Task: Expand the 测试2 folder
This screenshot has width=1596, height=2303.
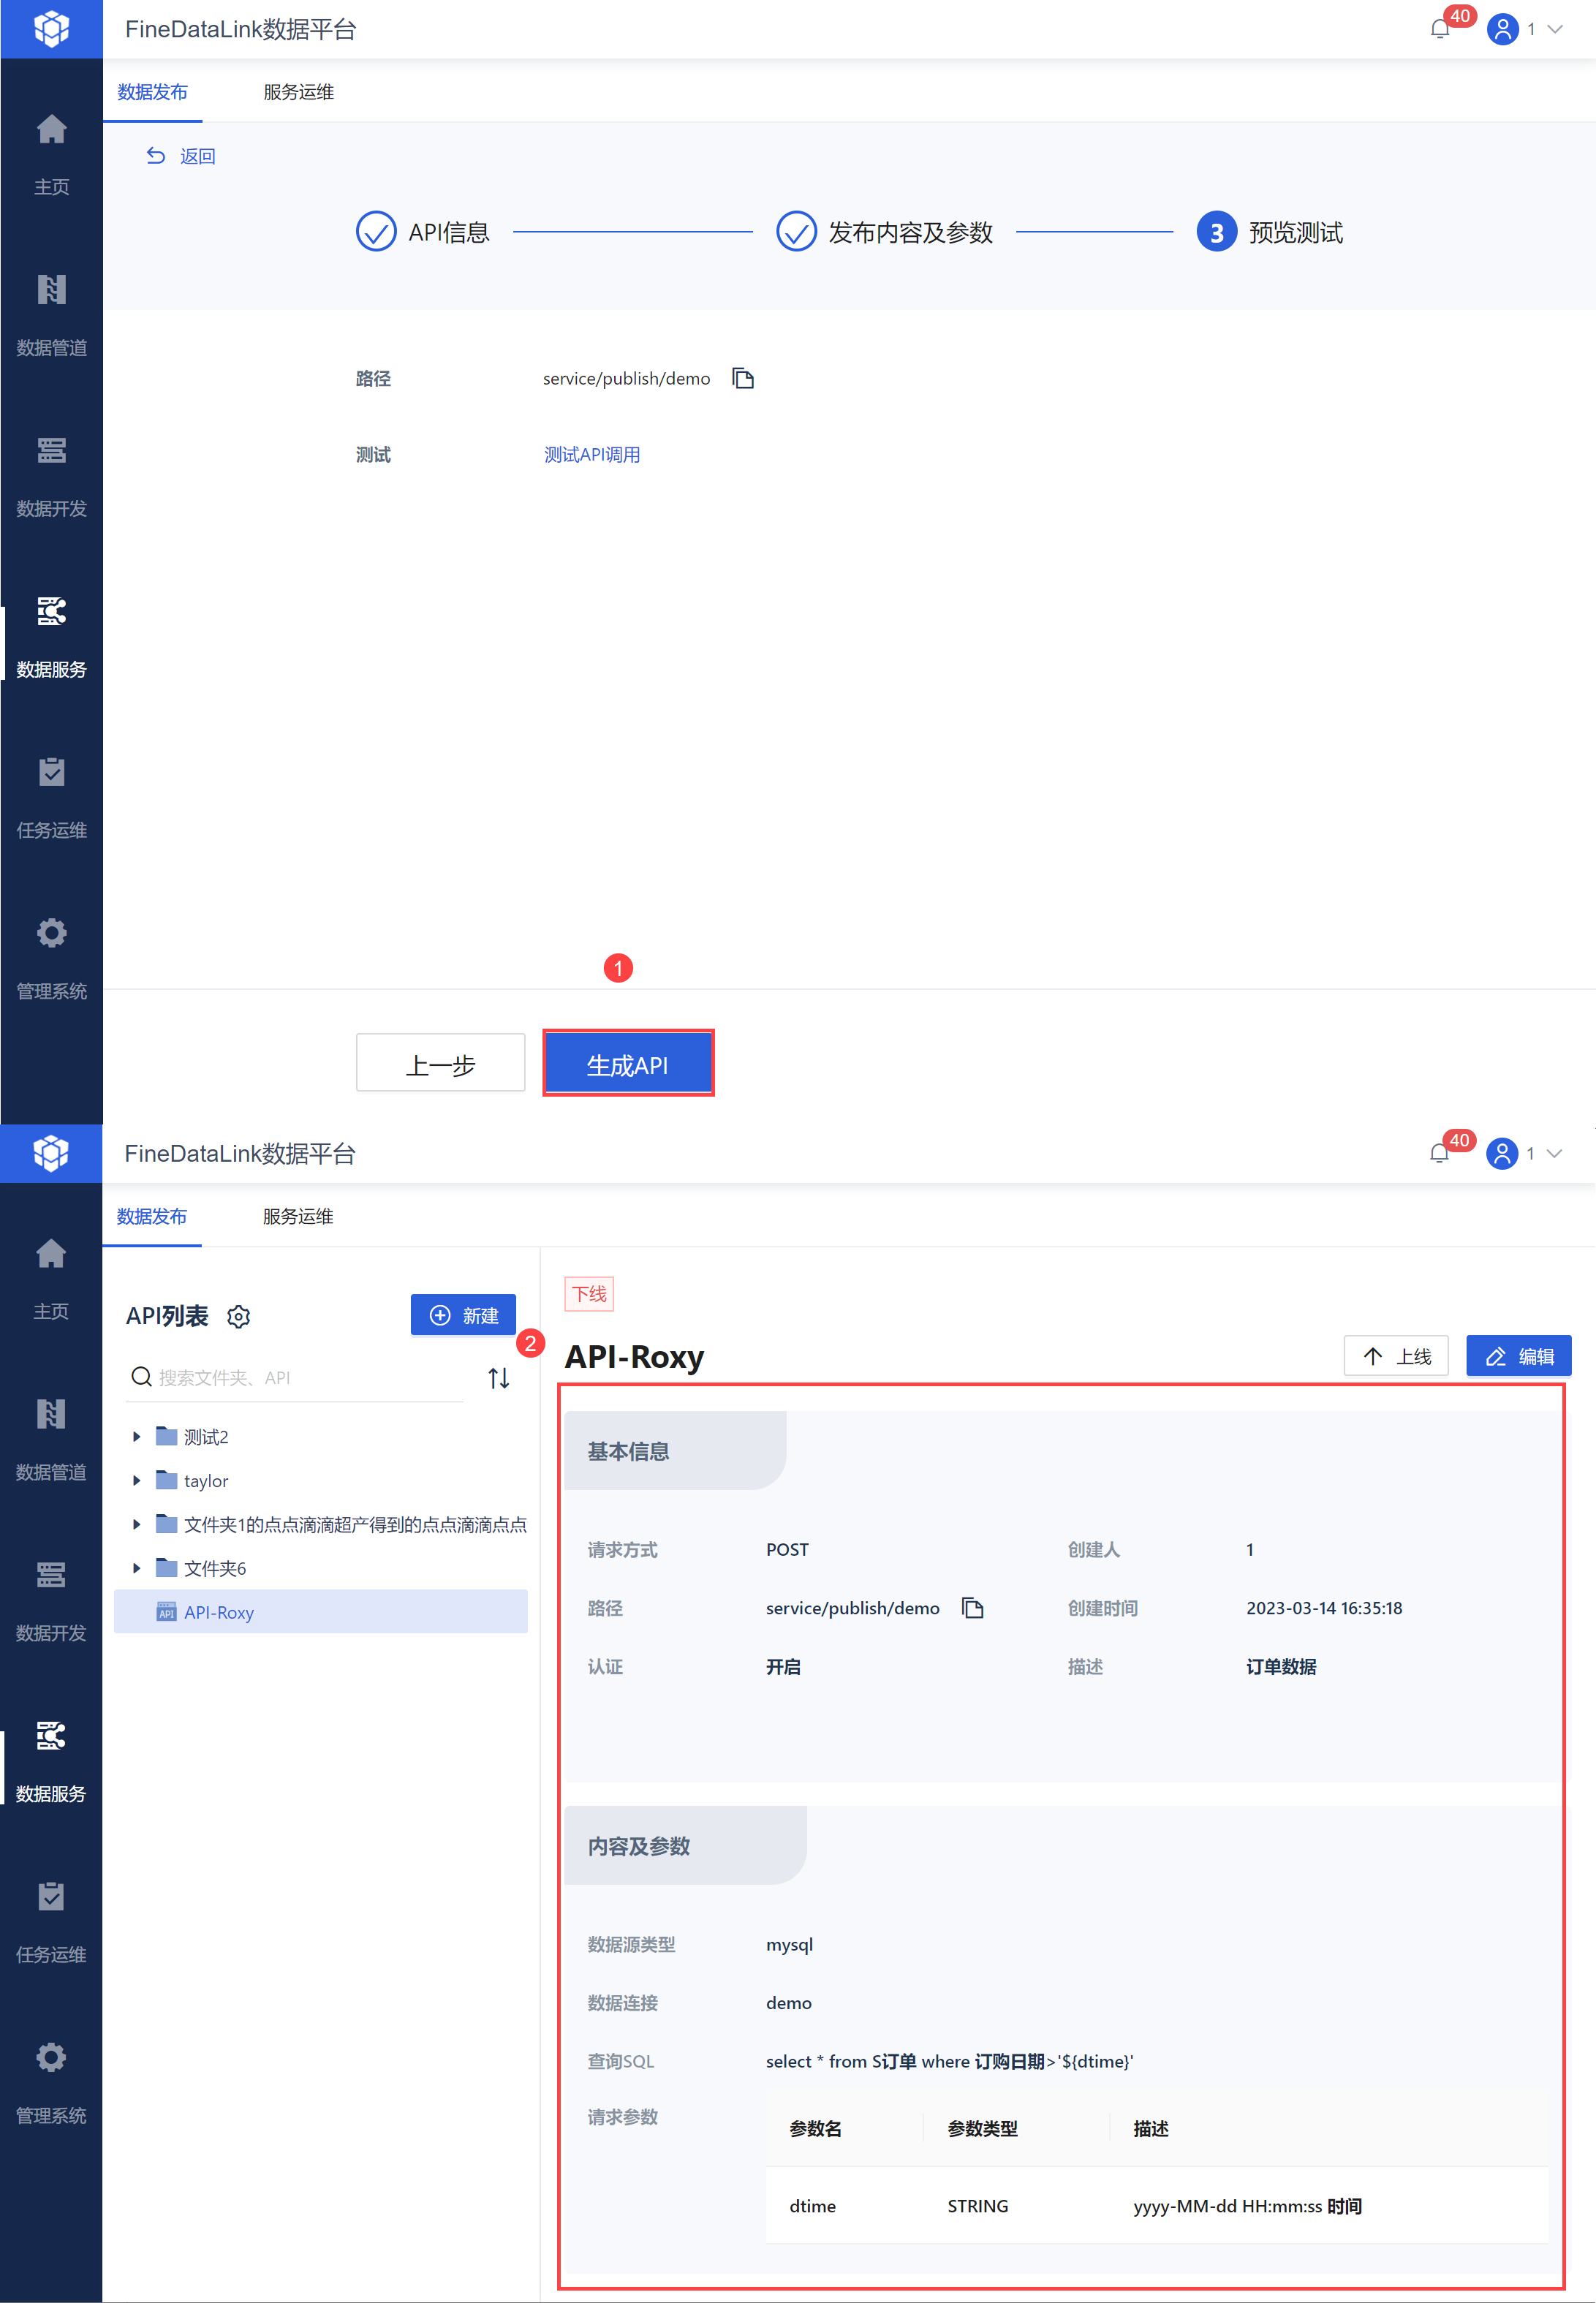Action: tap(137, 1437)
